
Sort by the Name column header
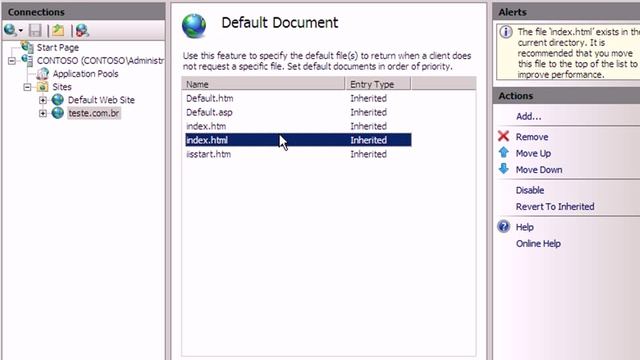[263, 84]
